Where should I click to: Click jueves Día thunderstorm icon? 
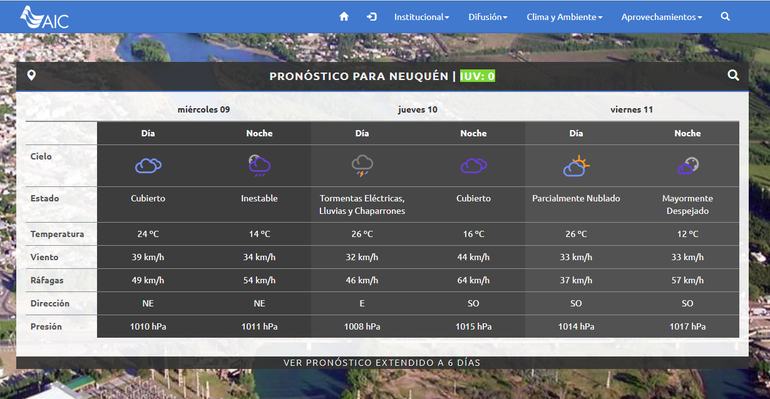(x=362, y=165)
